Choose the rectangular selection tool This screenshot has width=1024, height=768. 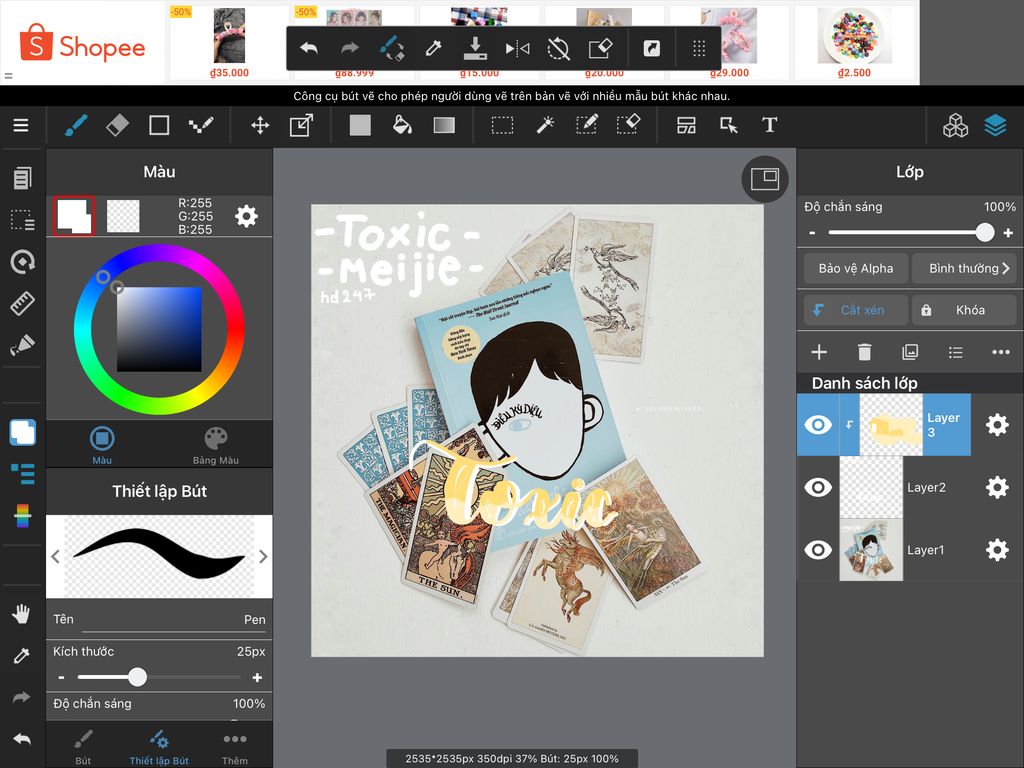[502, 125]
